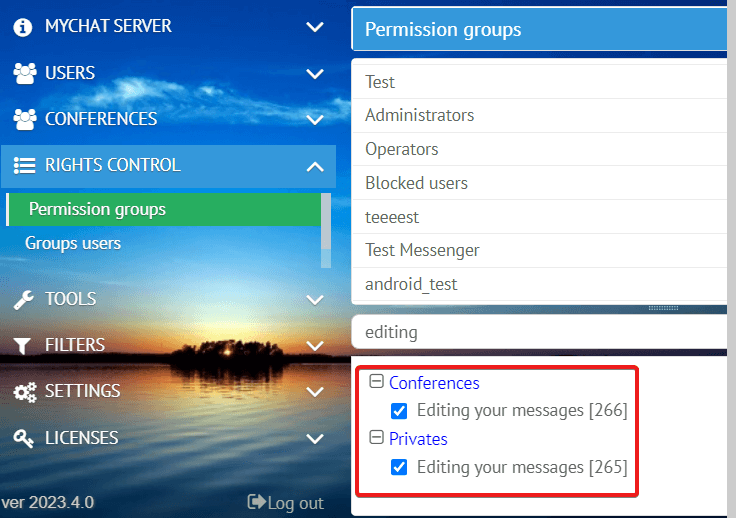
Task: Expand the Users menu chevron
Action: click(x=315, y=74)
